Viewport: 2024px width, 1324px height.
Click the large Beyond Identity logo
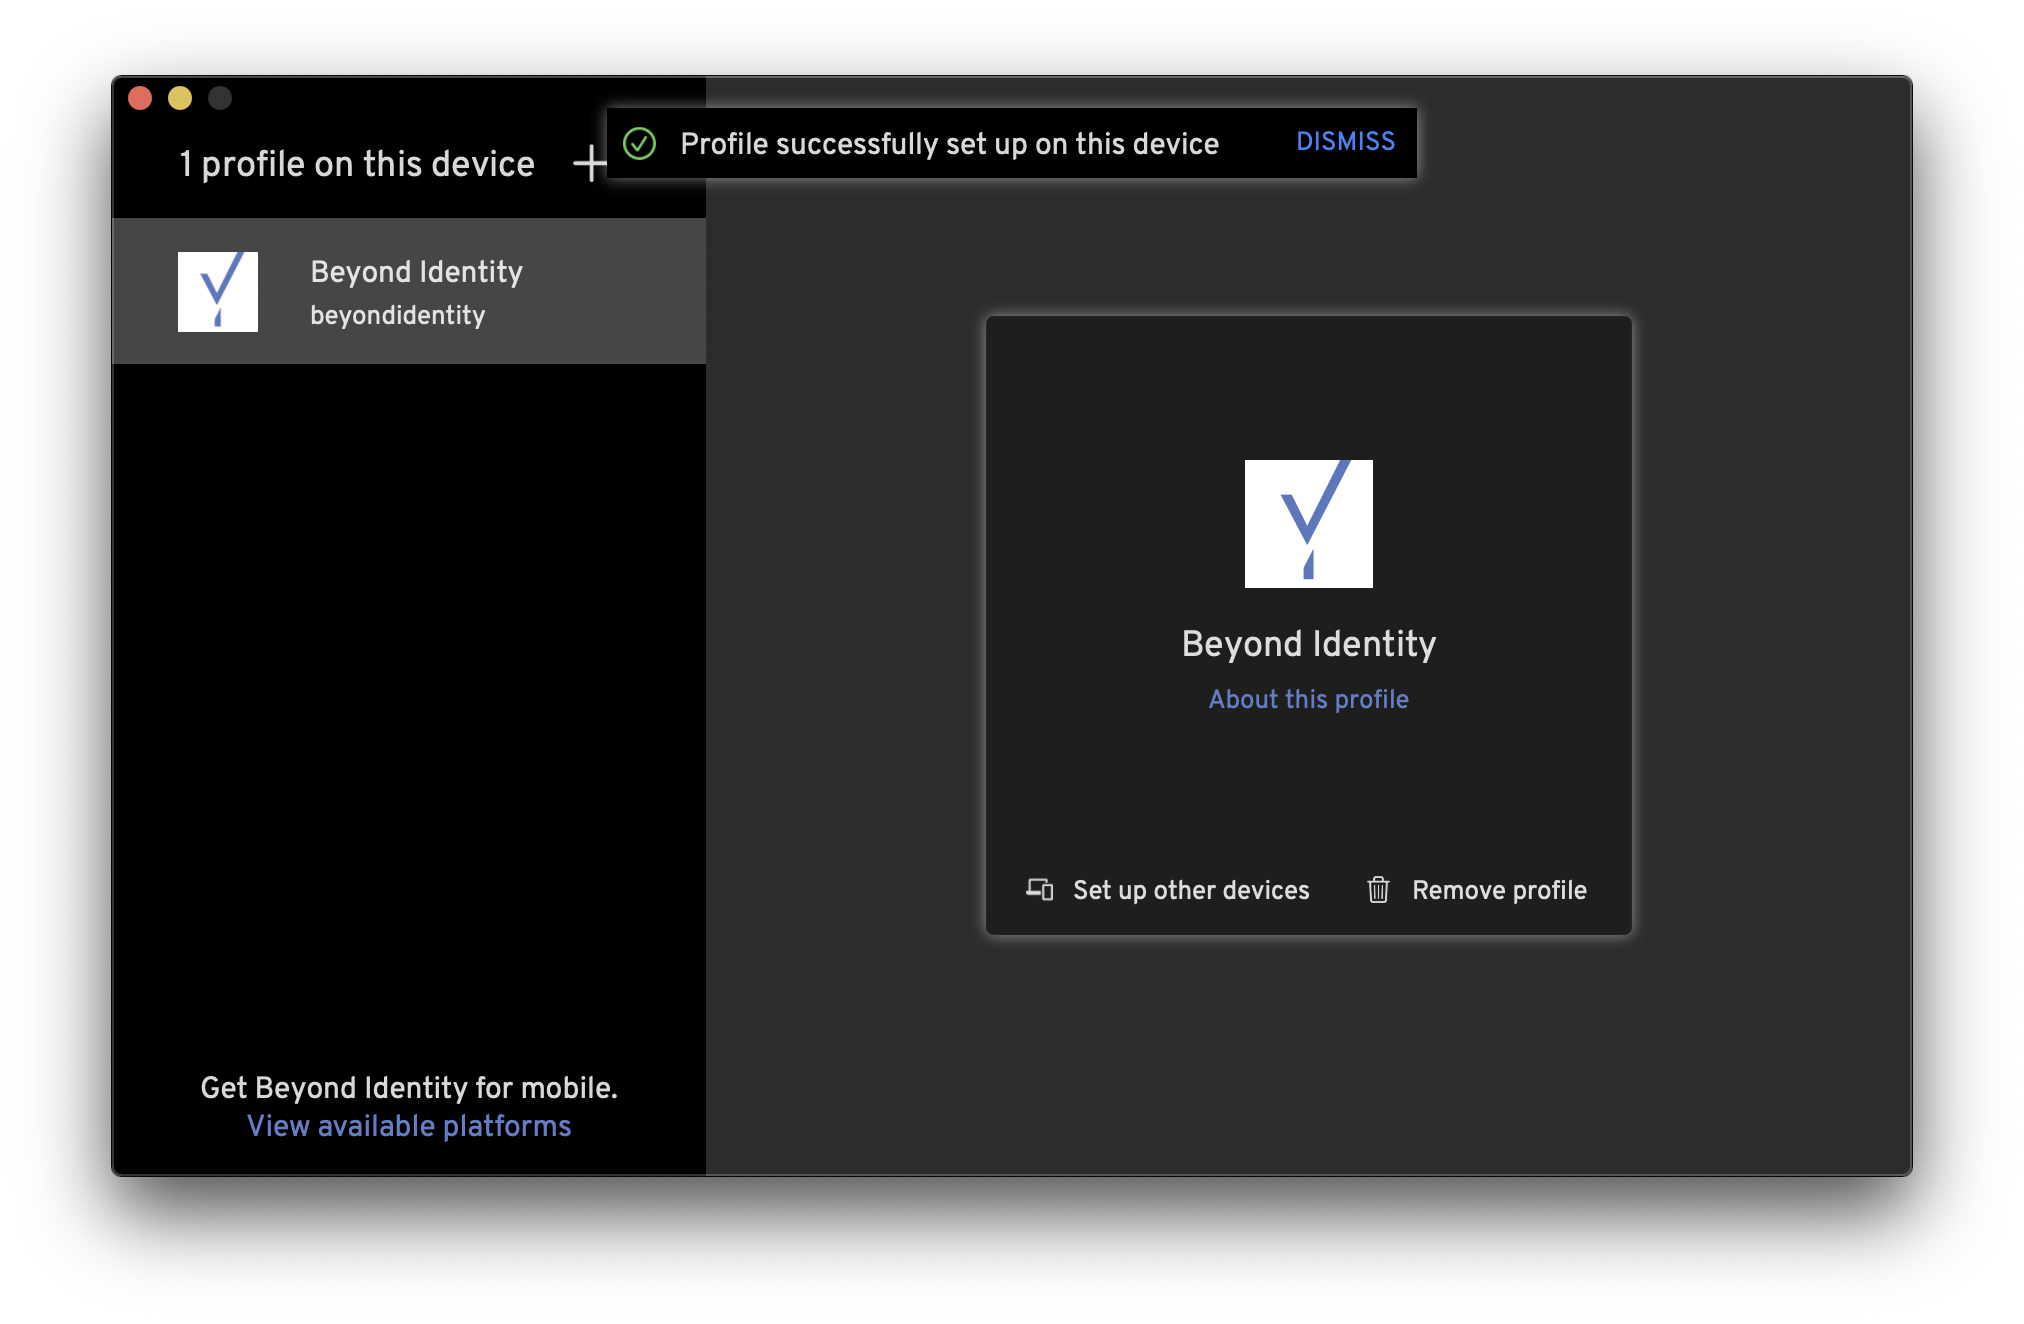[x=1308, y=523]
